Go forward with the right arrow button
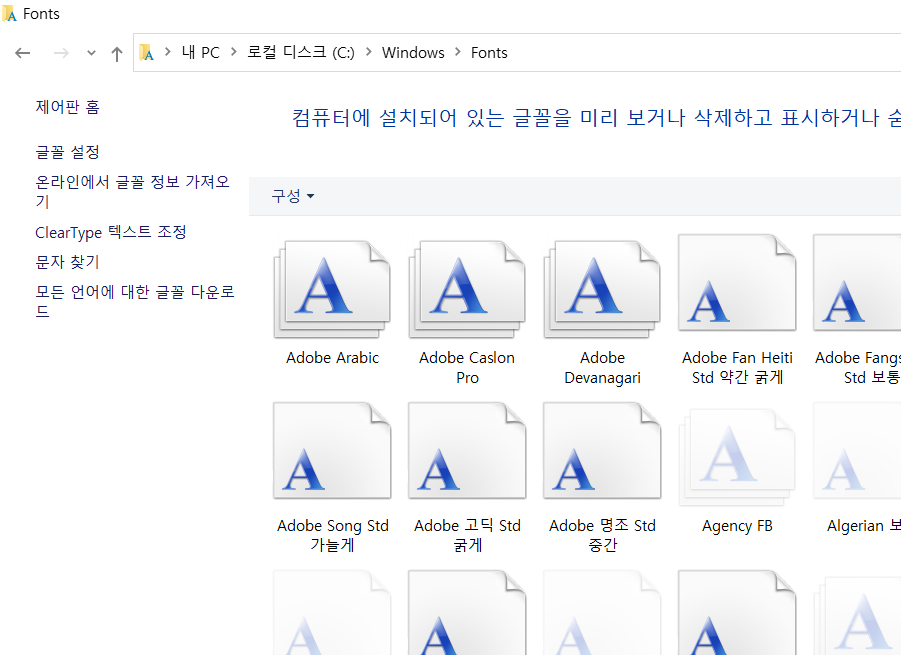 tap(61, 53)
